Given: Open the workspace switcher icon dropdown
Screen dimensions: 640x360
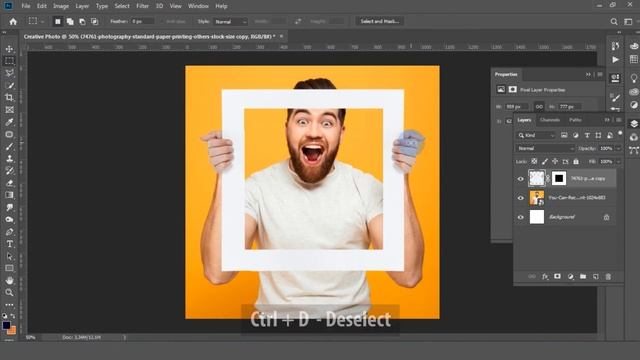Looking at the screenshot, I should [x=628, y=22].
